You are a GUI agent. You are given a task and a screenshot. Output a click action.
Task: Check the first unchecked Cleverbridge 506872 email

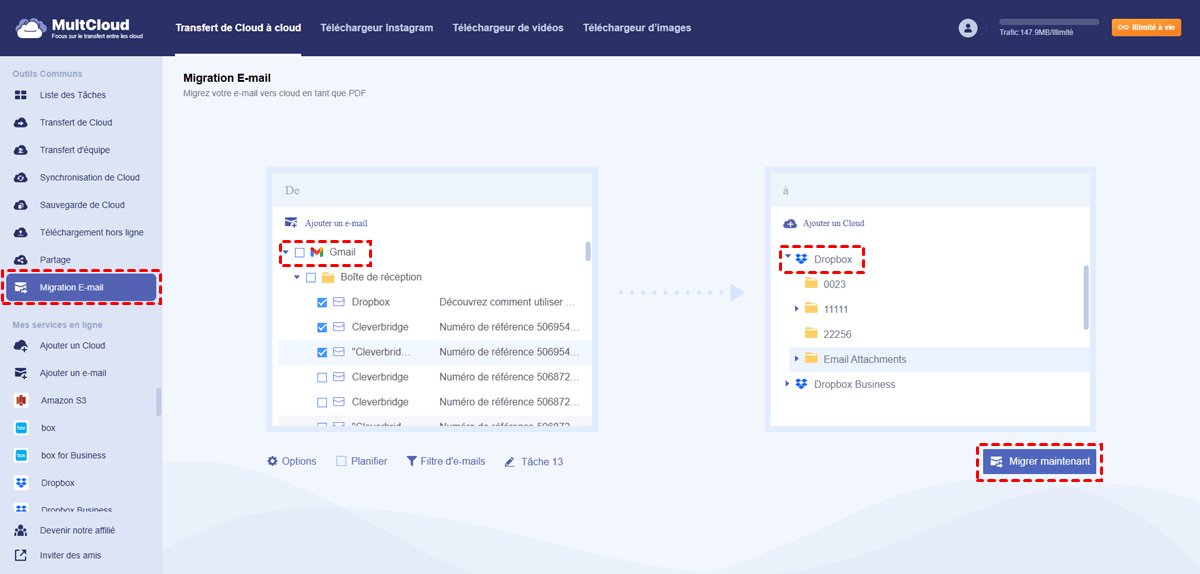pos(322,377)
